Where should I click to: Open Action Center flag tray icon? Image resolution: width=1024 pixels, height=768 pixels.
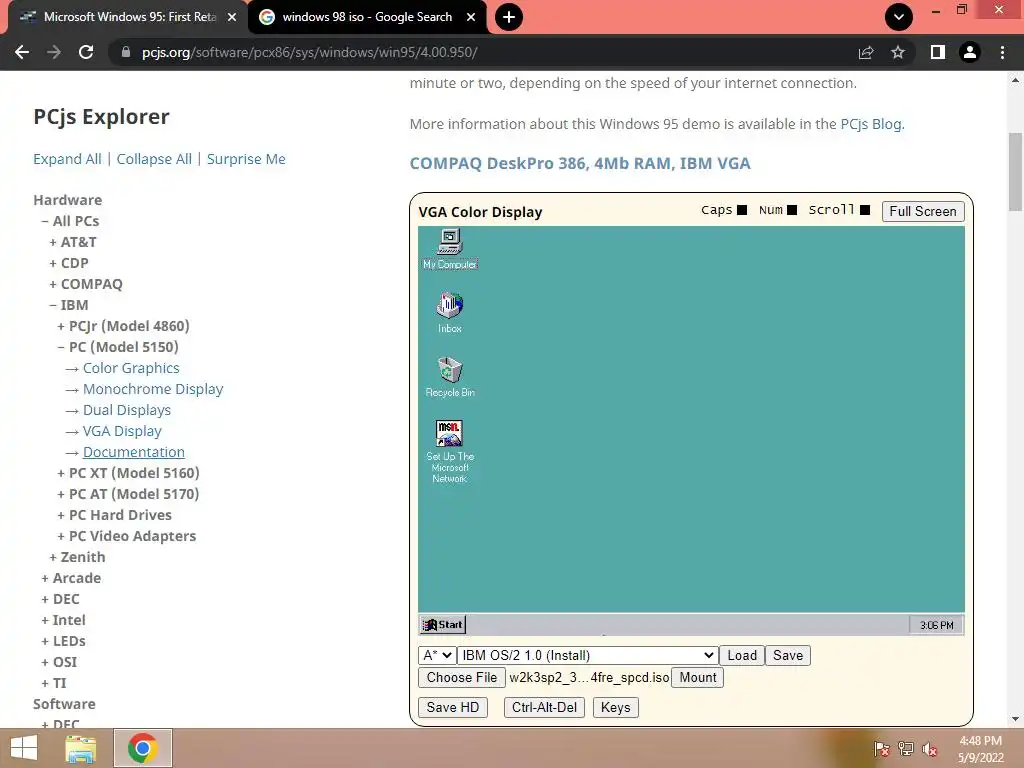[x=882, y=749]
